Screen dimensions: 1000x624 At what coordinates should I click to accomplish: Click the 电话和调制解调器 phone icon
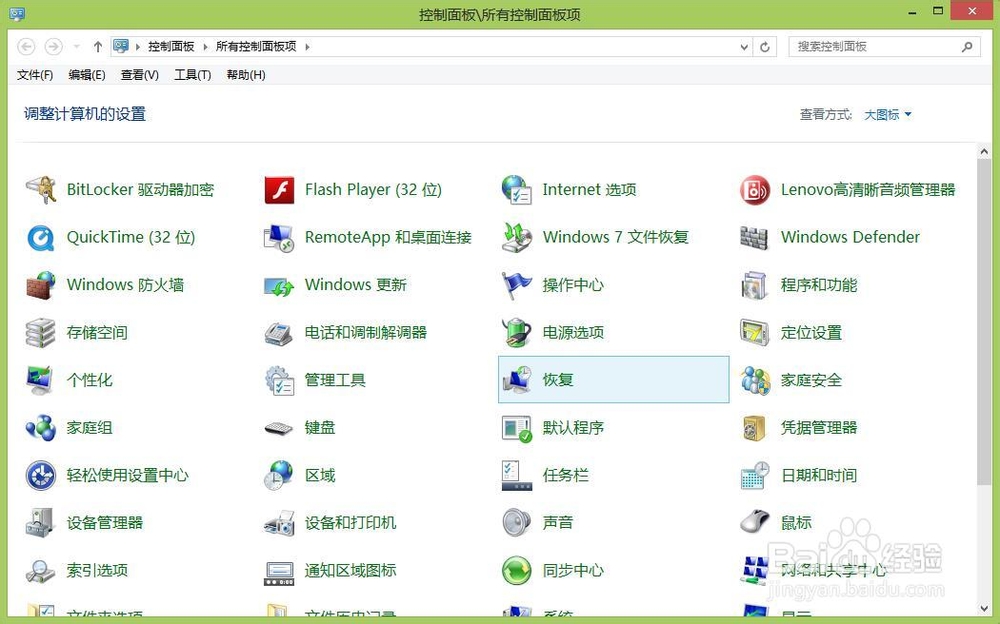[279, 332]
